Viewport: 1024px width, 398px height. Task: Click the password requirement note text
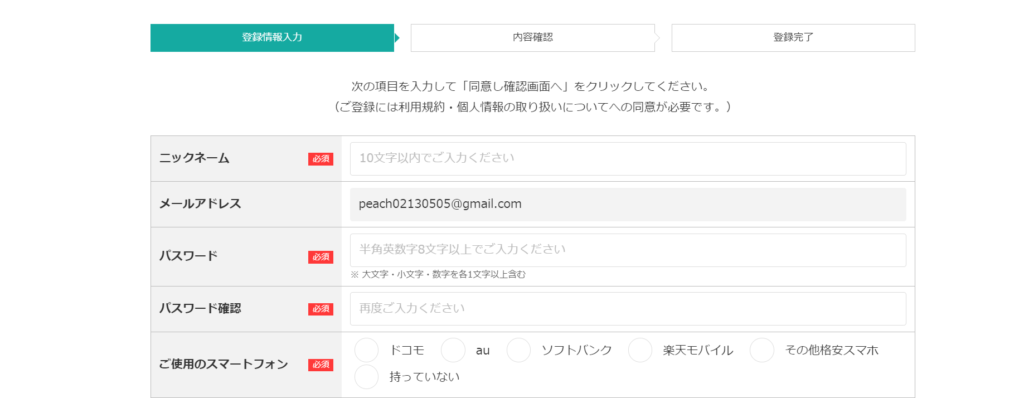point(438,274)
